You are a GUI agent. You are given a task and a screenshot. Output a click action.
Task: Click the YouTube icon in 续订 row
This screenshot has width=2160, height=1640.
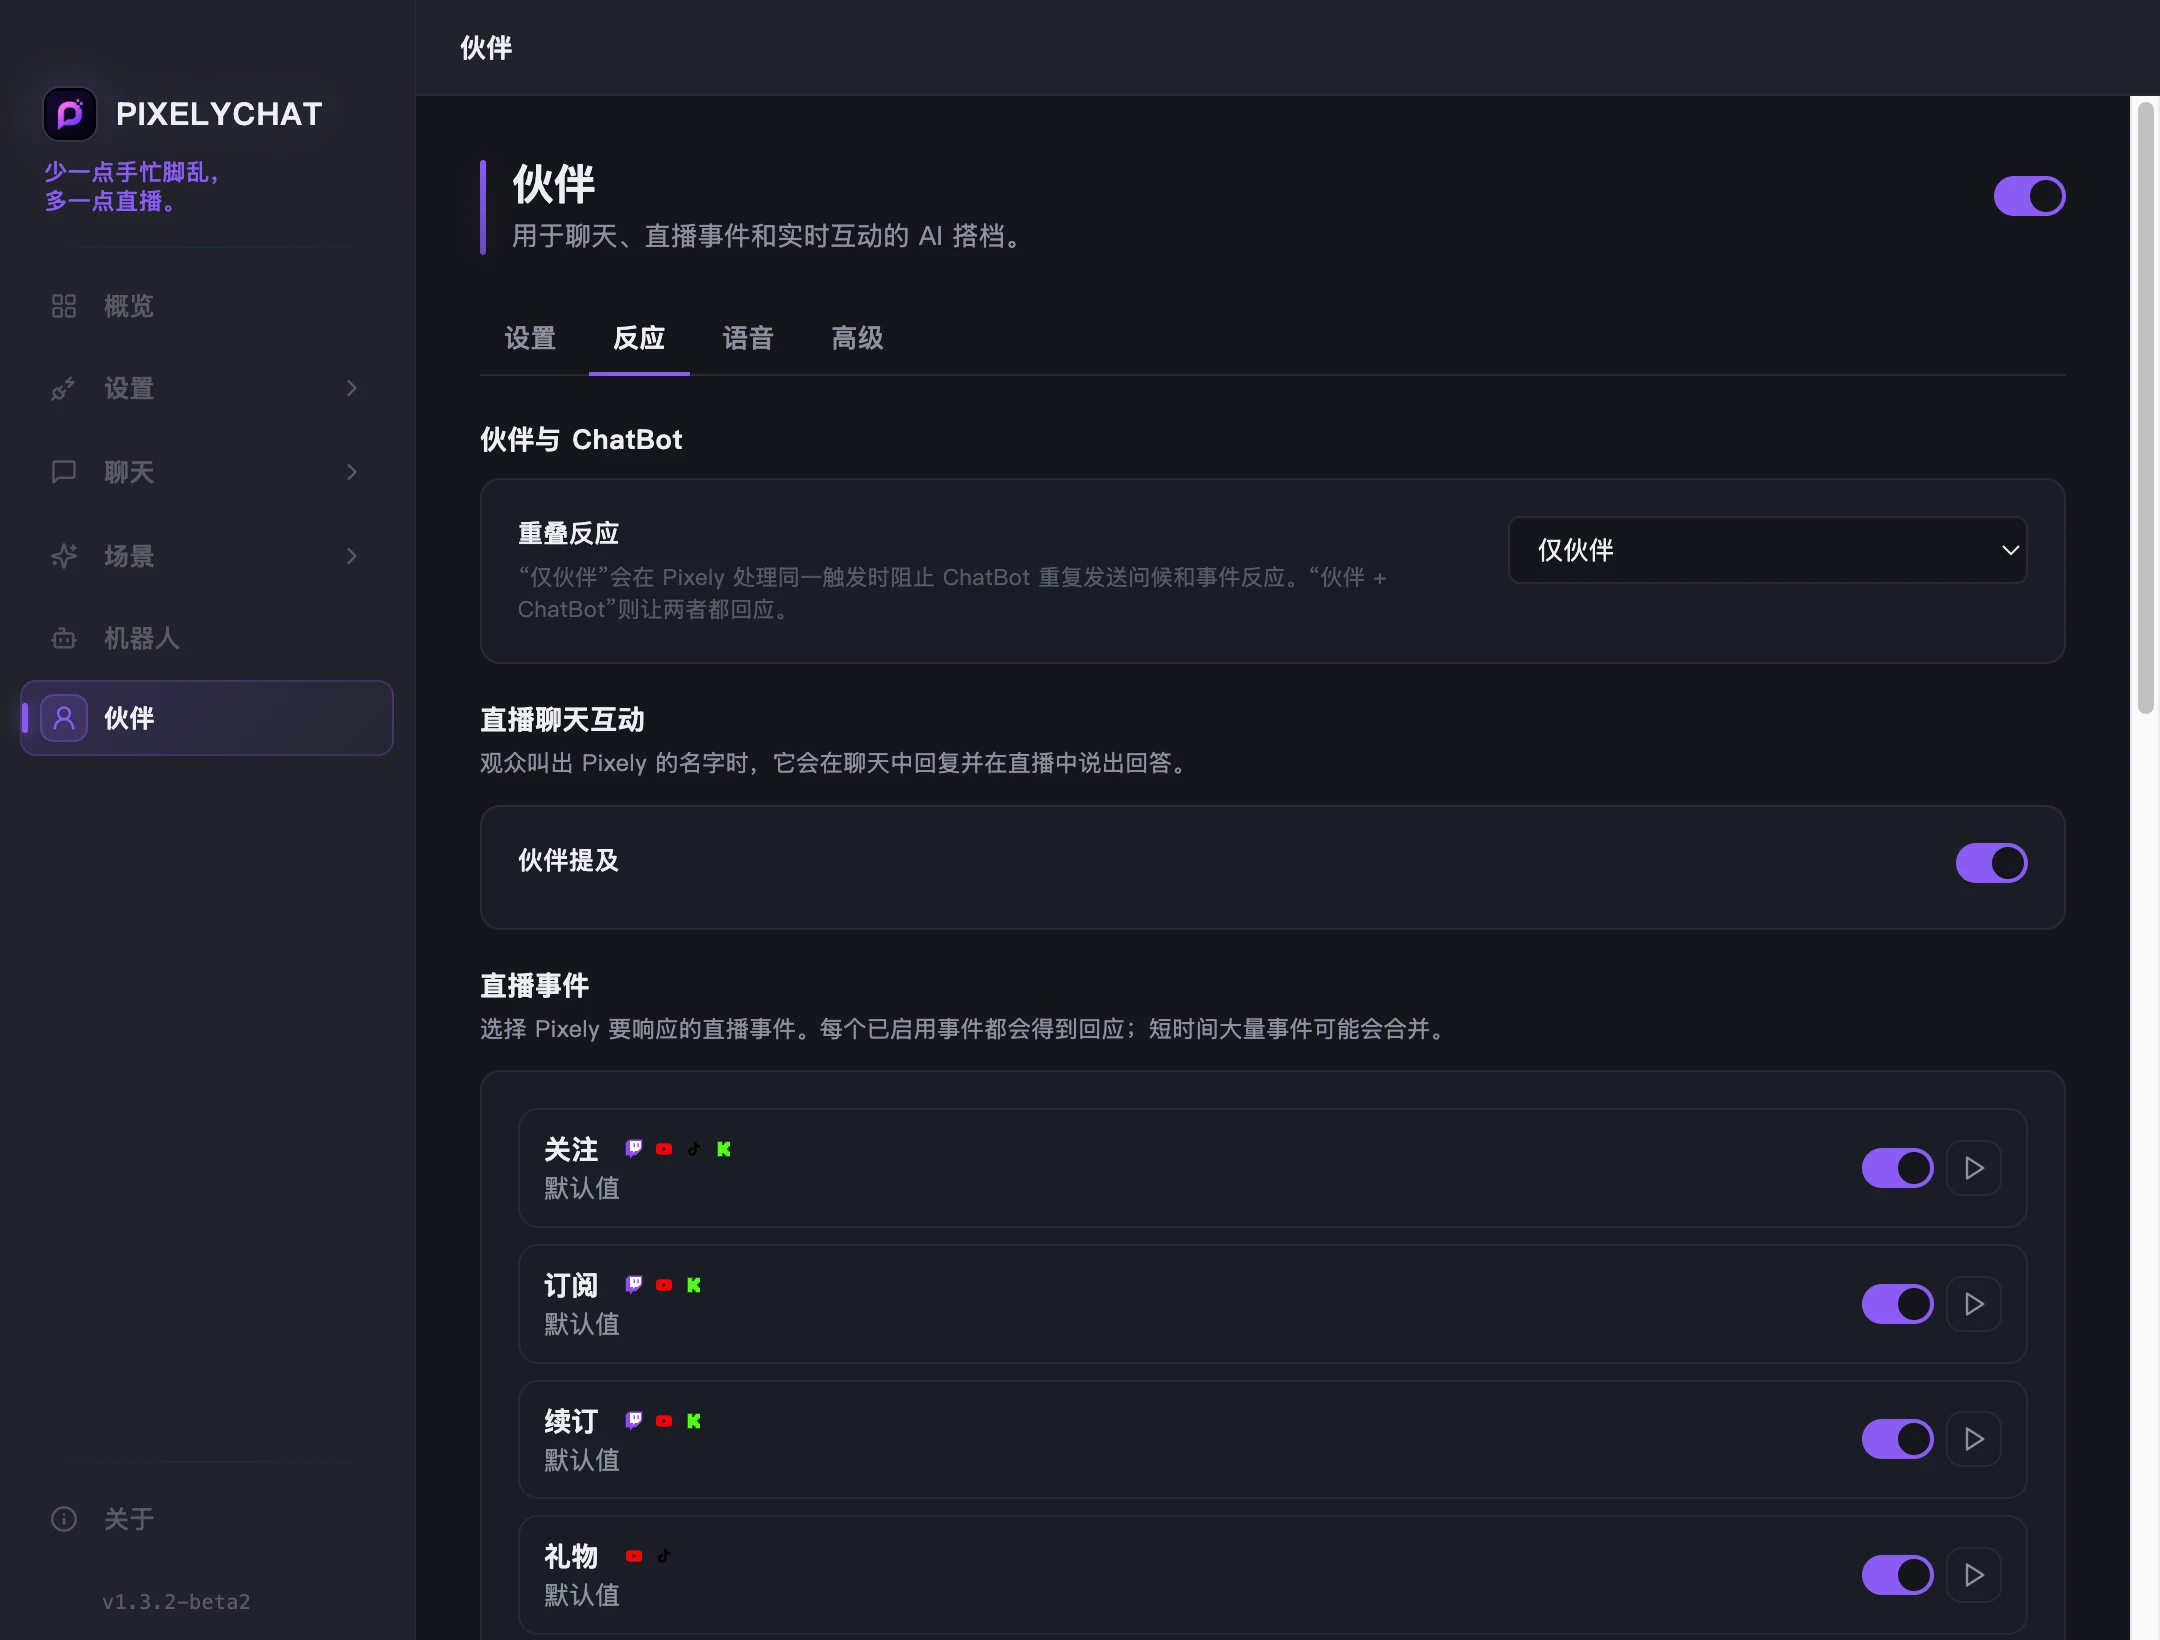point(664,1421)
